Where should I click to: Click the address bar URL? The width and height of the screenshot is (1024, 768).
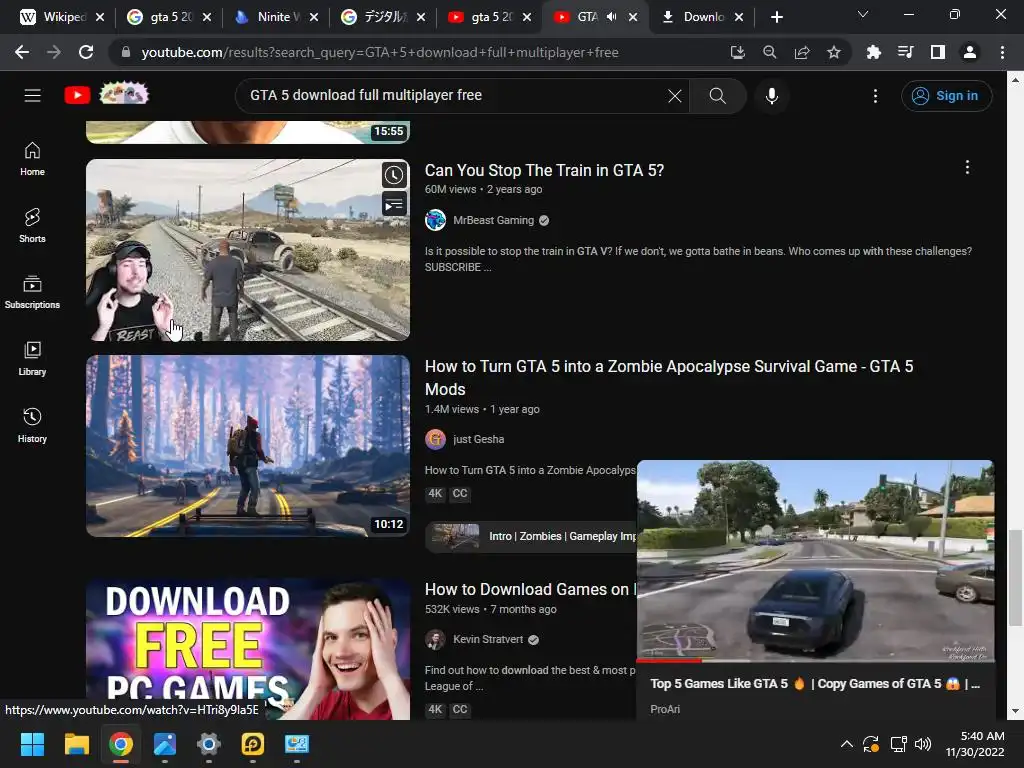[379, 52]
